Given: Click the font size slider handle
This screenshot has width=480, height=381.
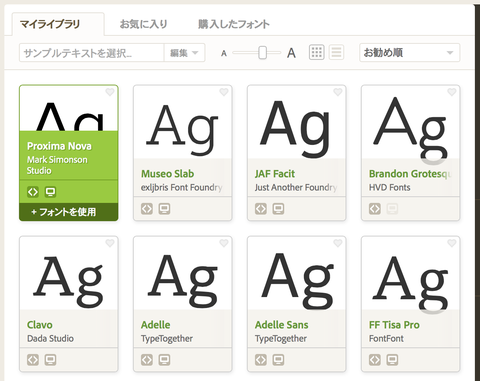Looking at the screenshot, I should (x=263, y=53).
